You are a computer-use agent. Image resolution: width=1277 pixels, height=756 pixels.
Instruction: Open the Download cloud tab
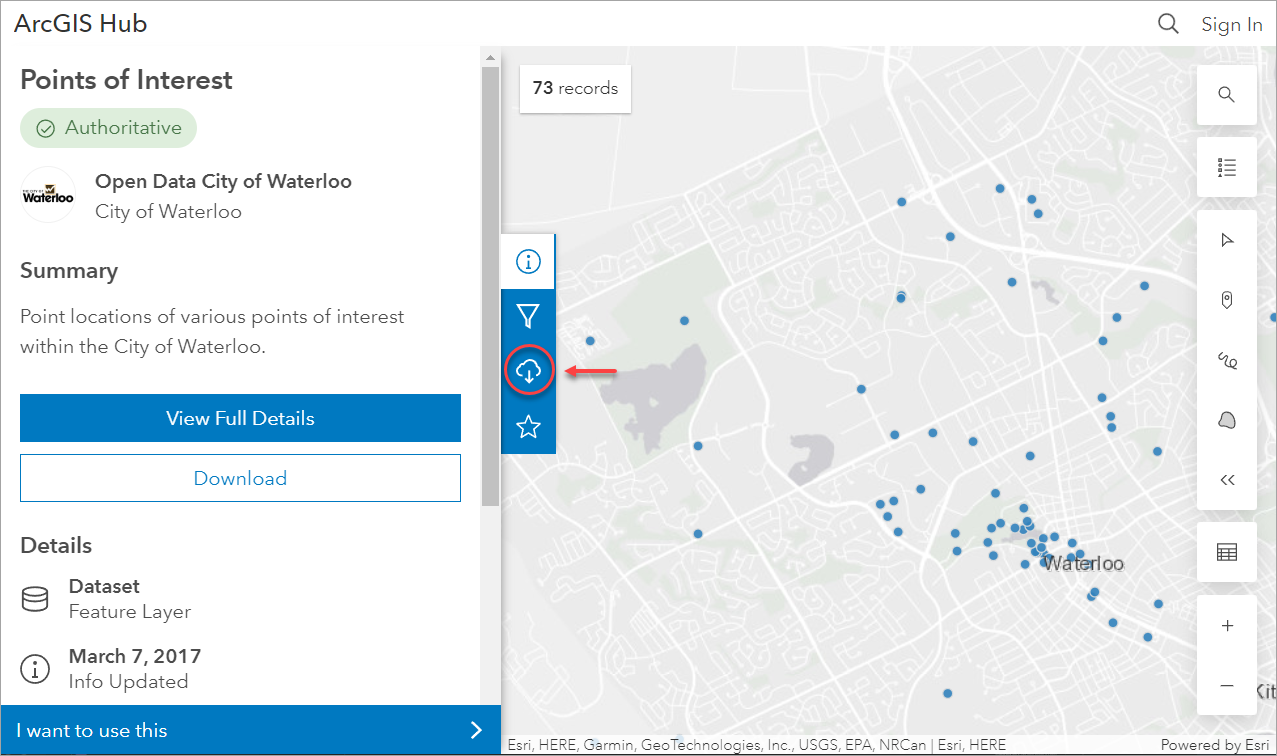(x=528, y=371)
